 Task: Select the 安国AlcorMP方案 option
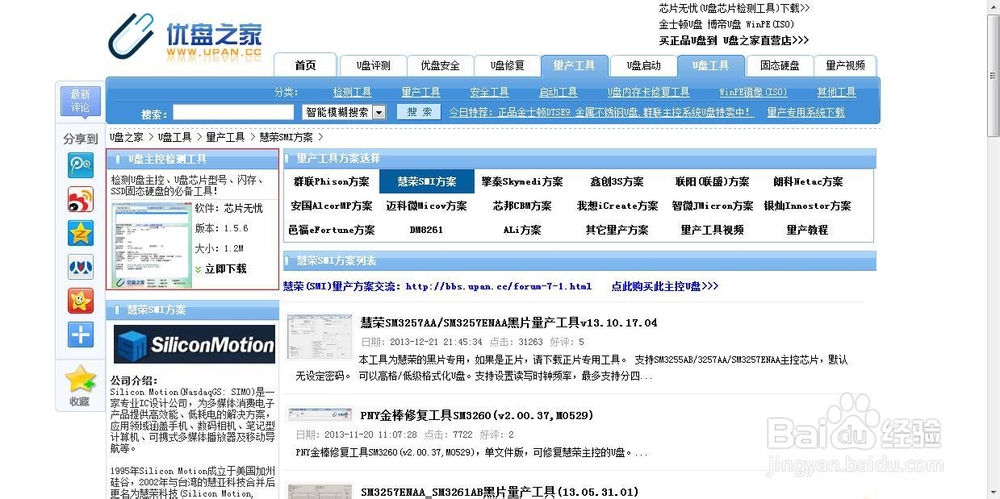332,206
